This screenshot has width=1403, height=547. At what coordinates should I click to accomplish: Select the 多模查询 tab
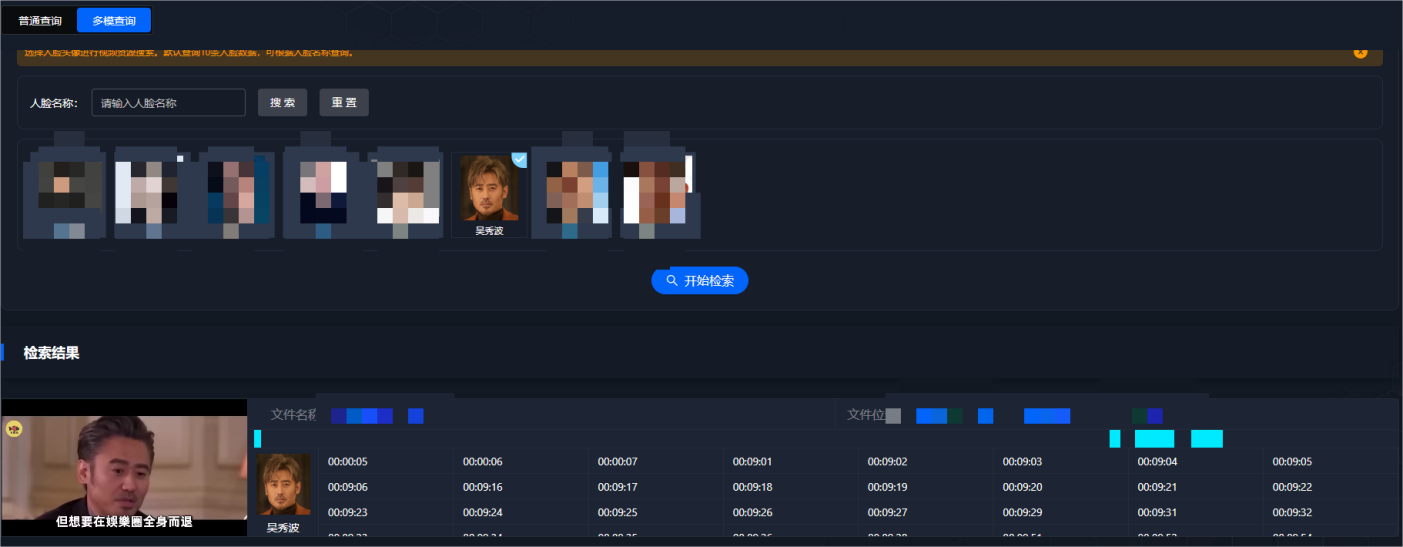[x=114, y=21]
